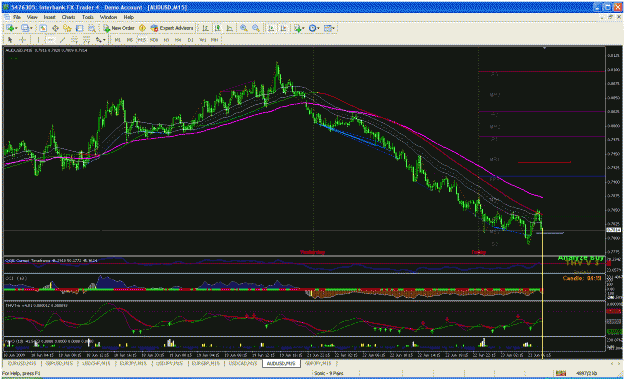Select the Cursor pointer tool
Image resolution: width=625 pixels, height=379 pixels.
click(10, 40)
